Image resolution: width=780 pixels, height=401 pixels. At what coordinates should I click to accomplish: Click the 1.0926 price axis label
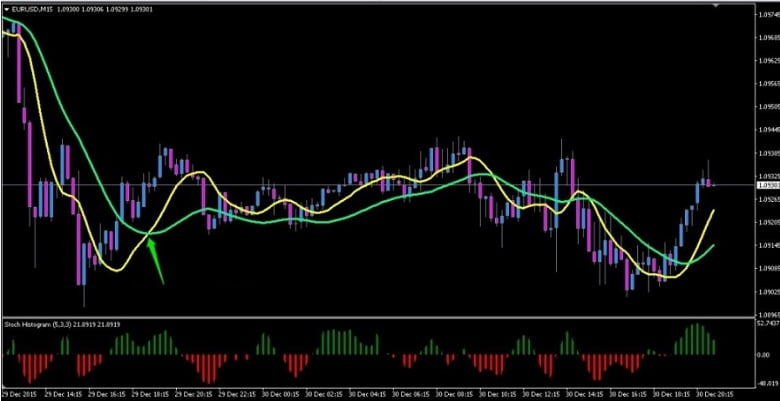tap(768, 199)
